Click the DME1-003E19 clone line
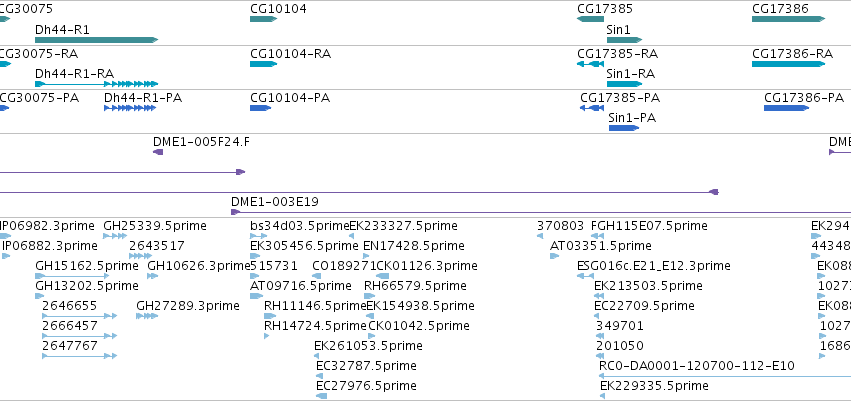The image size is (851, 401). (x=541, y=212)
